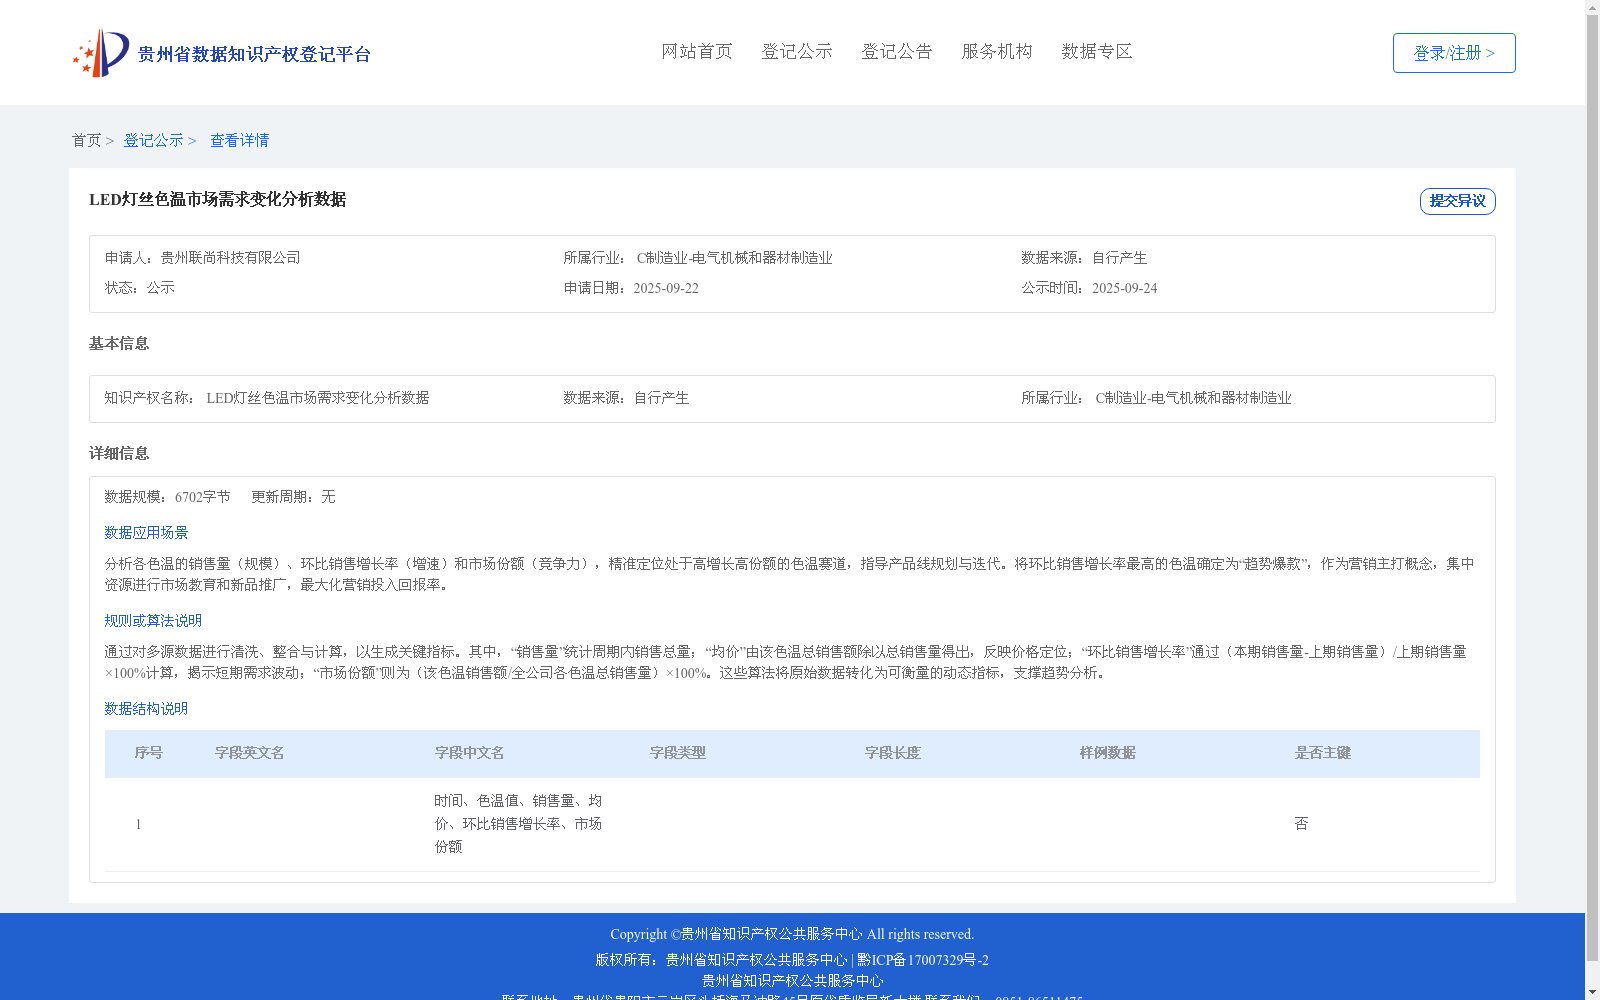Image resolution: width=1600 pixels, height=1000 pixels.
Task: Click the platform logo icon
Action: tap(101, 53)
